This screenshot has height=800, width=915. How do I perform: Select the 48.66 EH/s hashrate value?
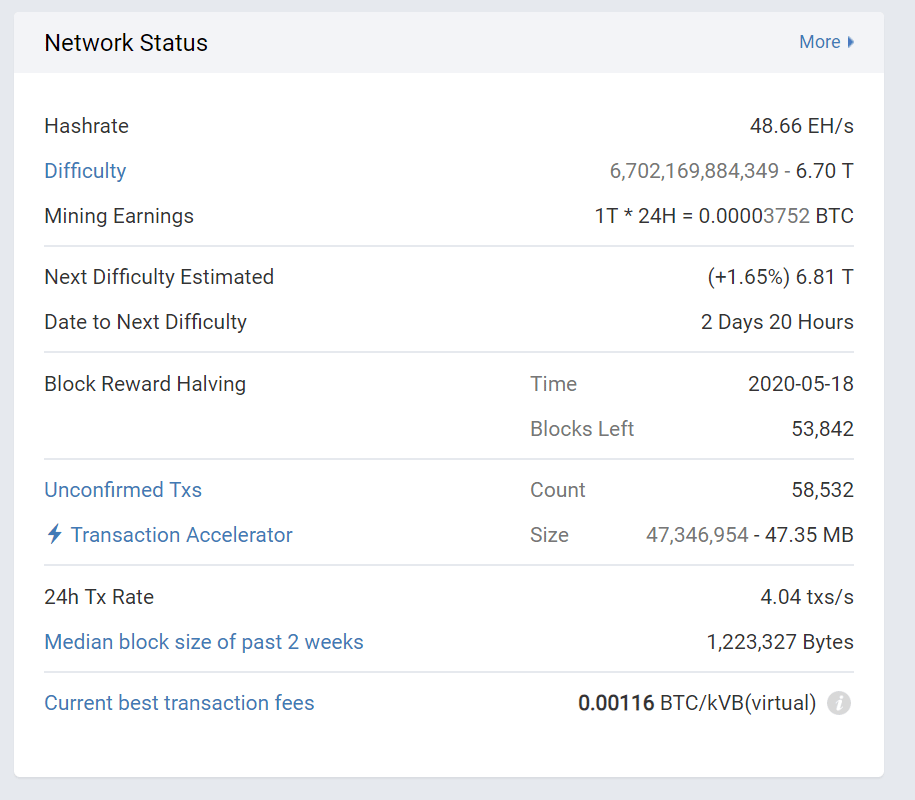pos(802,126)
